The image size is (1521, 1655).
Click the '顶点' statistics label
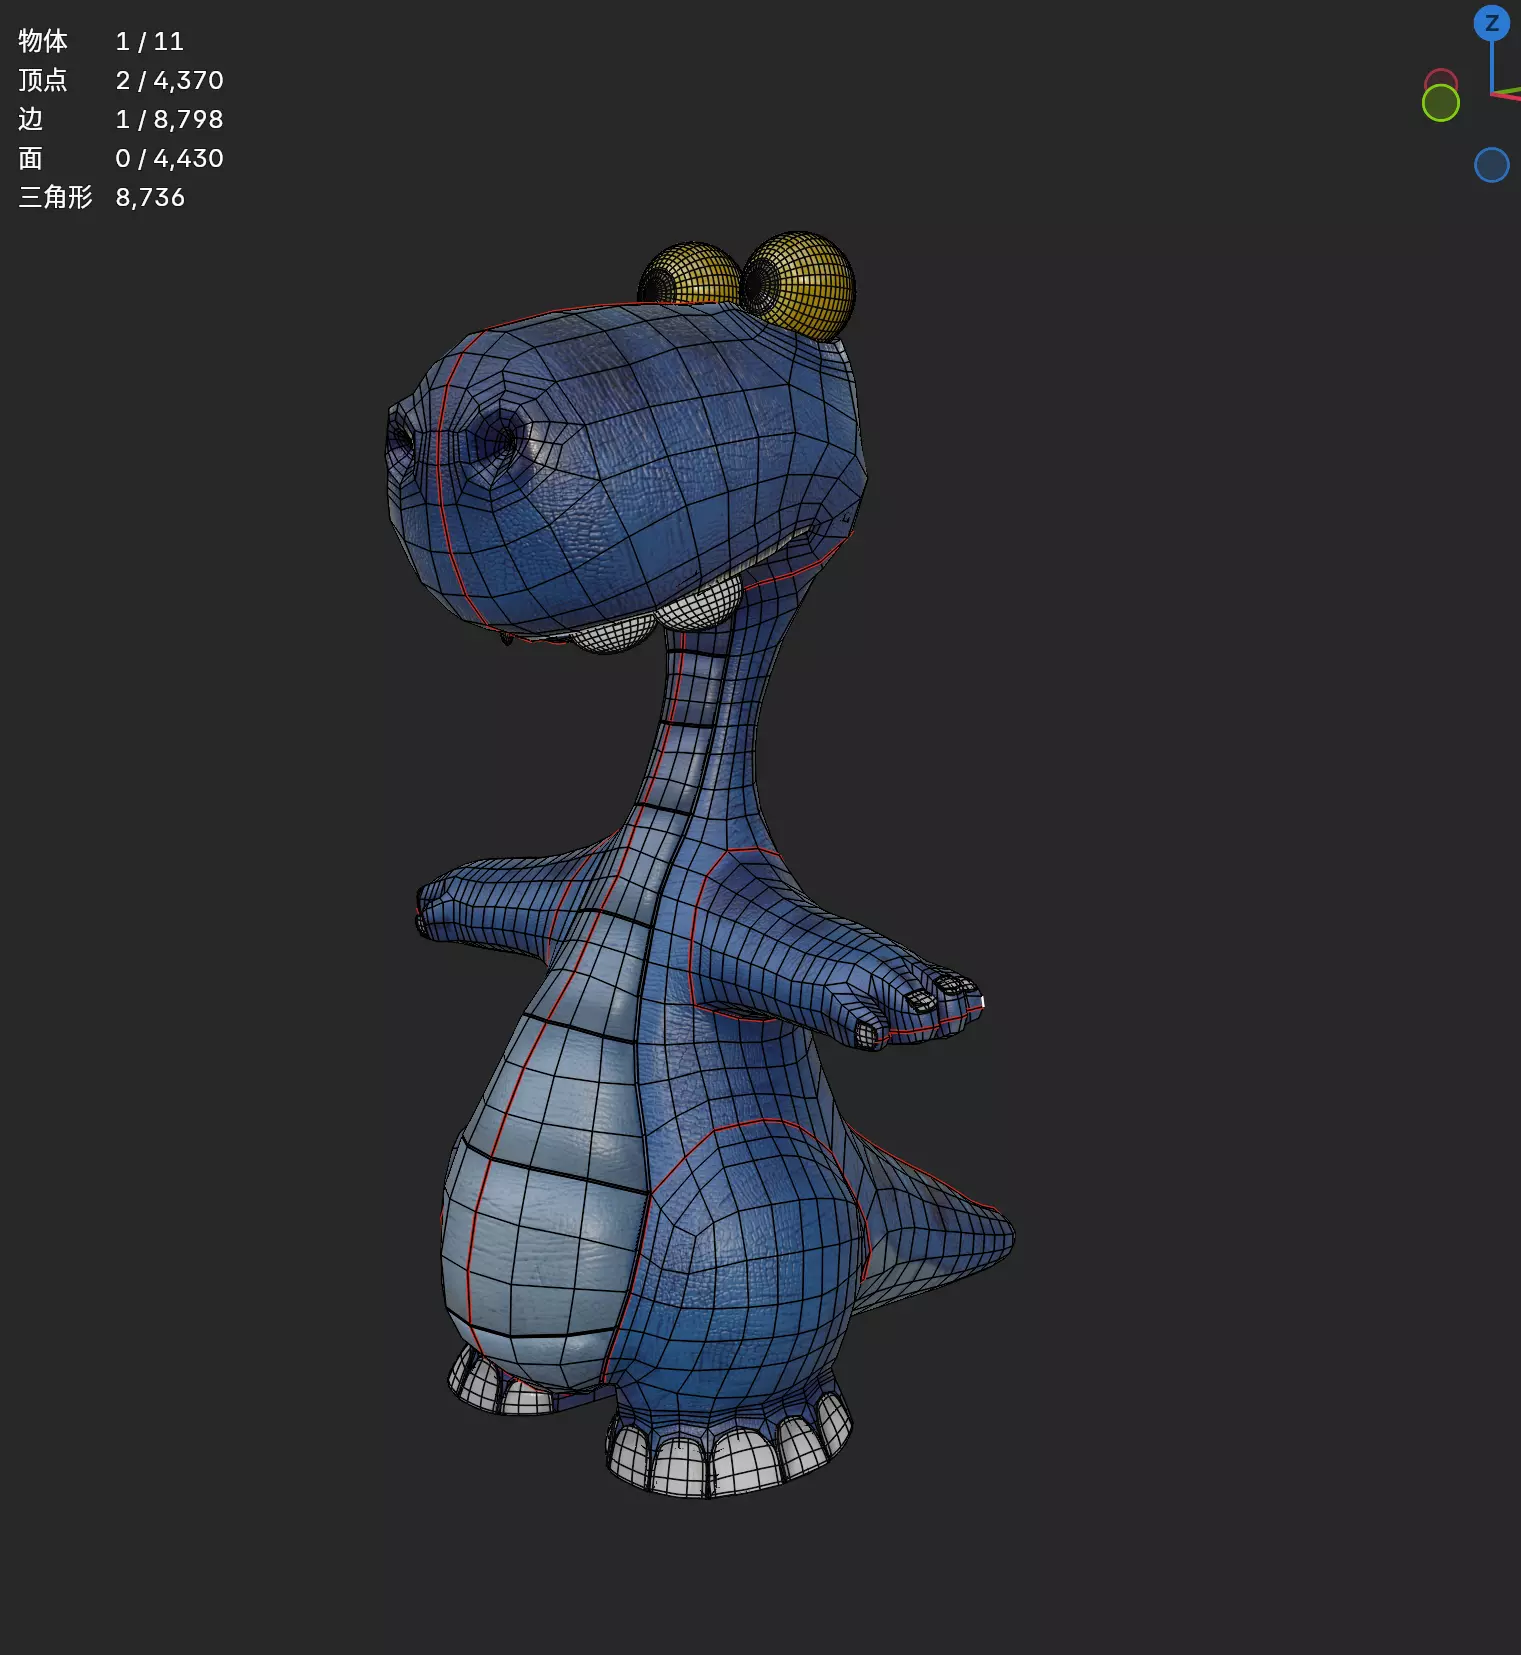click(43, 80)
